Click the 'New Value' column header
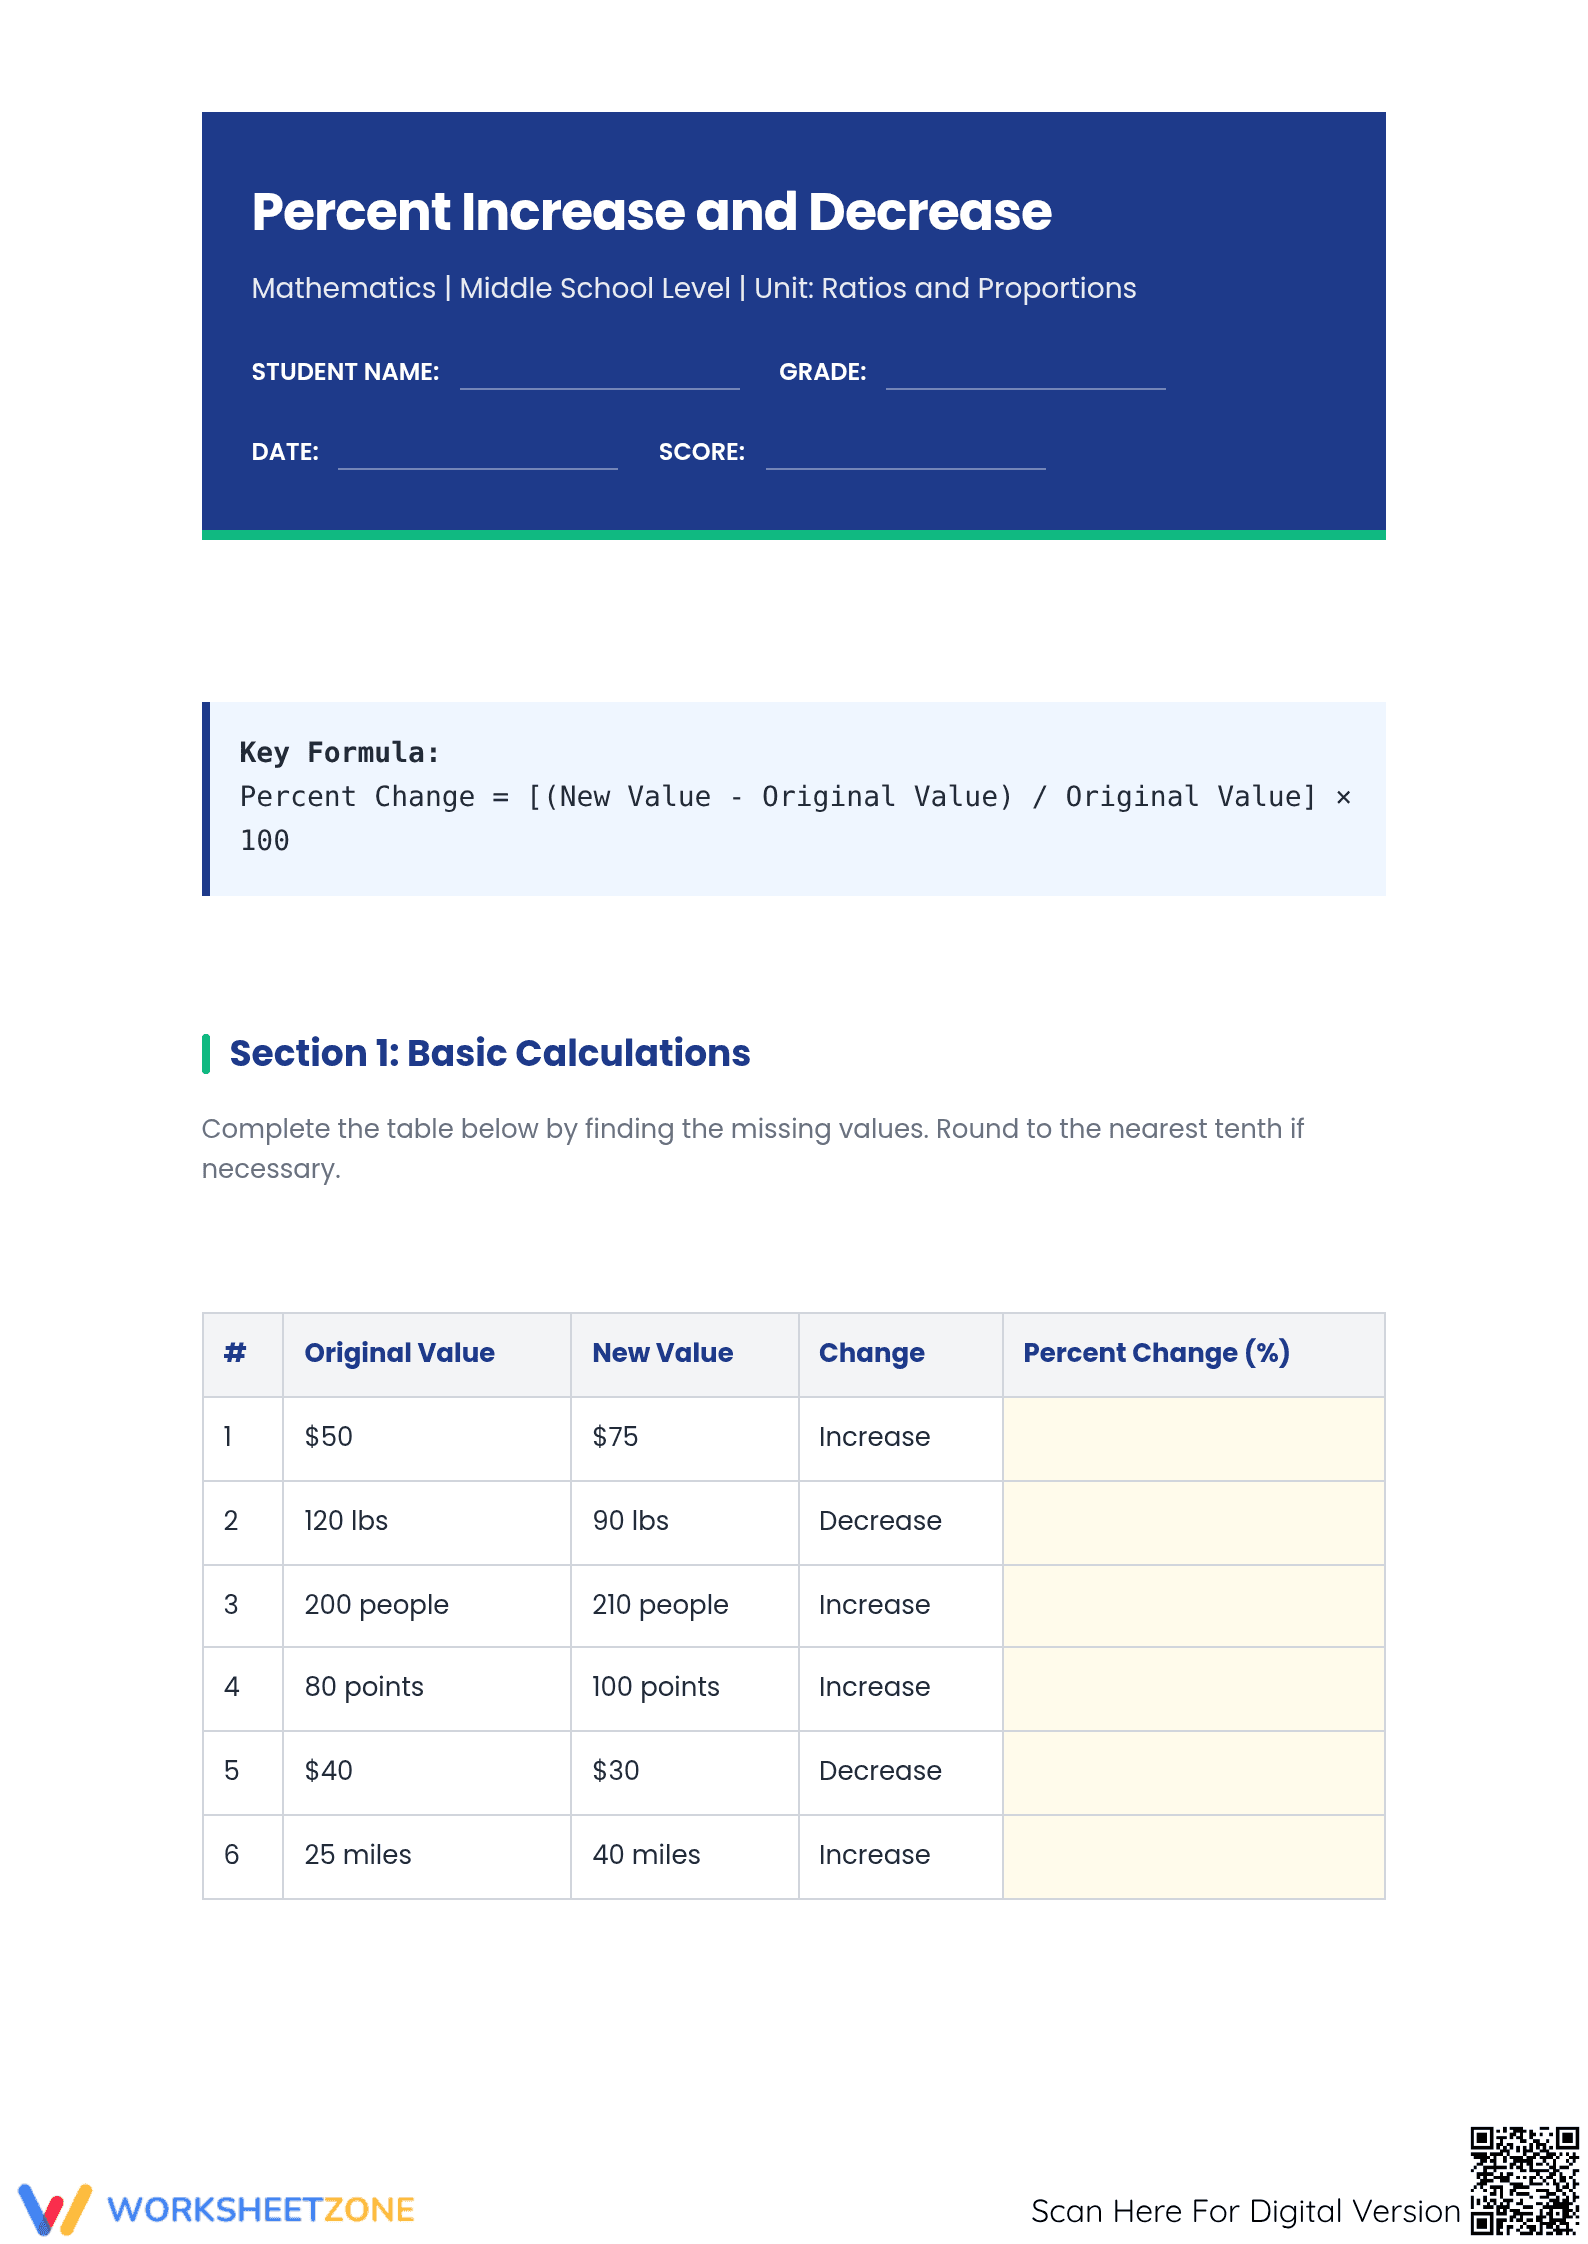The height and width of the screenshot is (2244, 1588). click(x=663, y=1353)
